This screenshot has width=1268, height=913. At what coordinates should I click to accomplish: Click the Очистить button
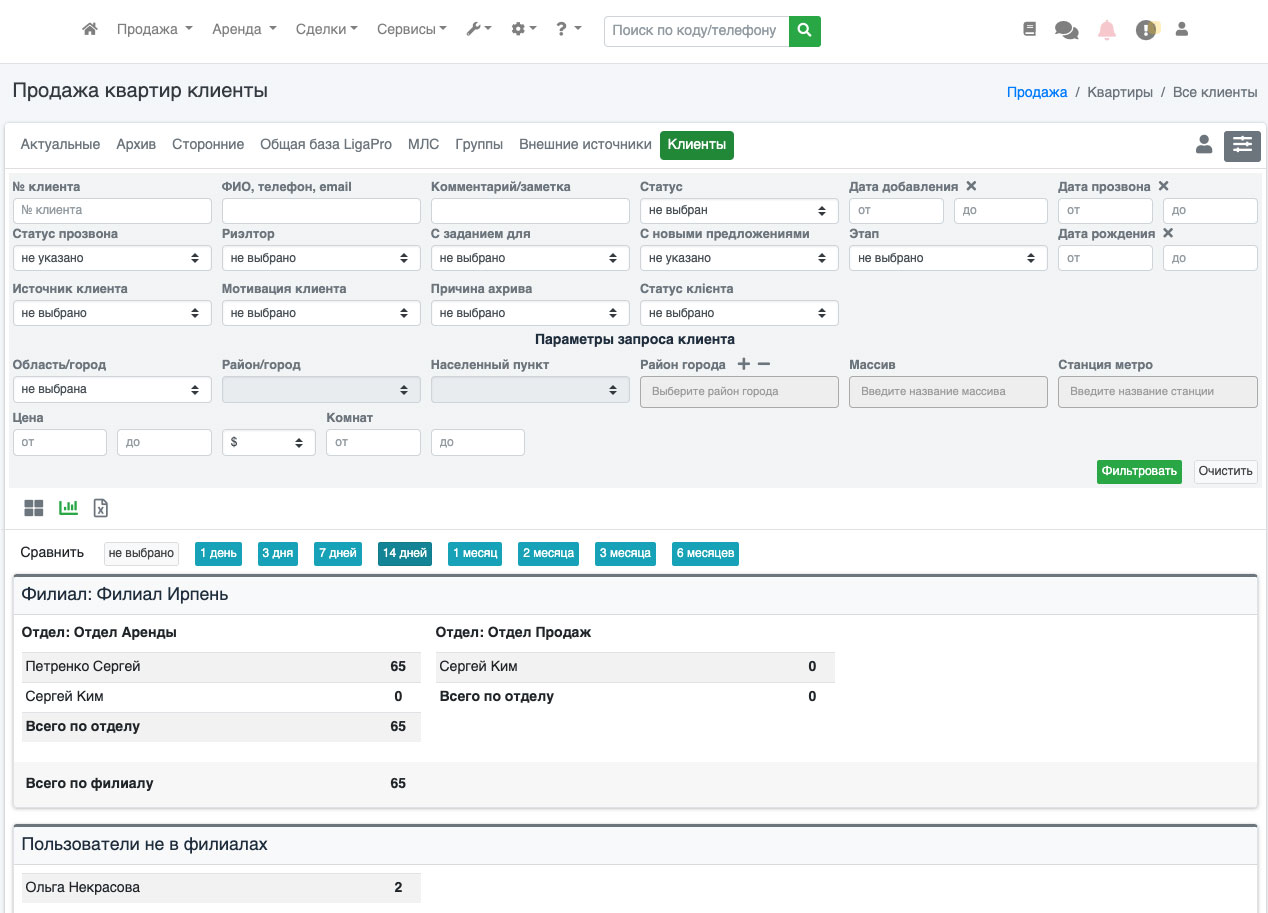[1225, 471]
